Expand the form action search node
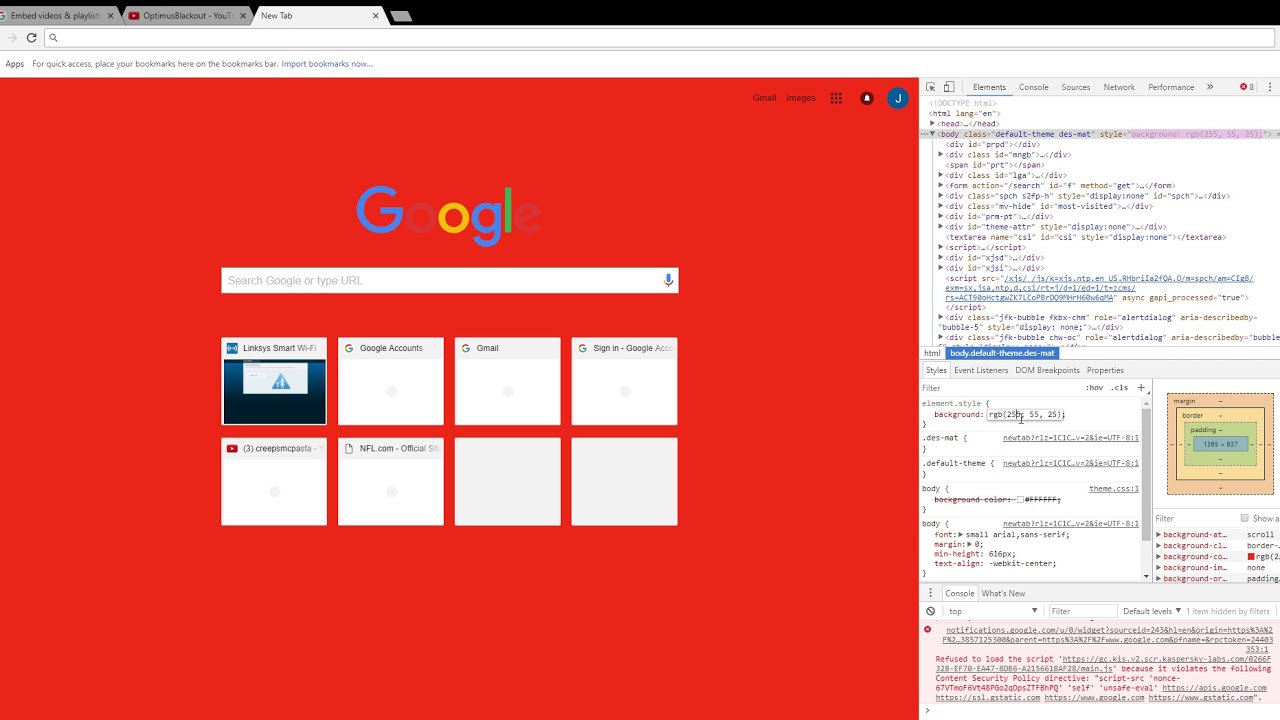This screenshot has width=1280, height=720. (x=941, y=186)
